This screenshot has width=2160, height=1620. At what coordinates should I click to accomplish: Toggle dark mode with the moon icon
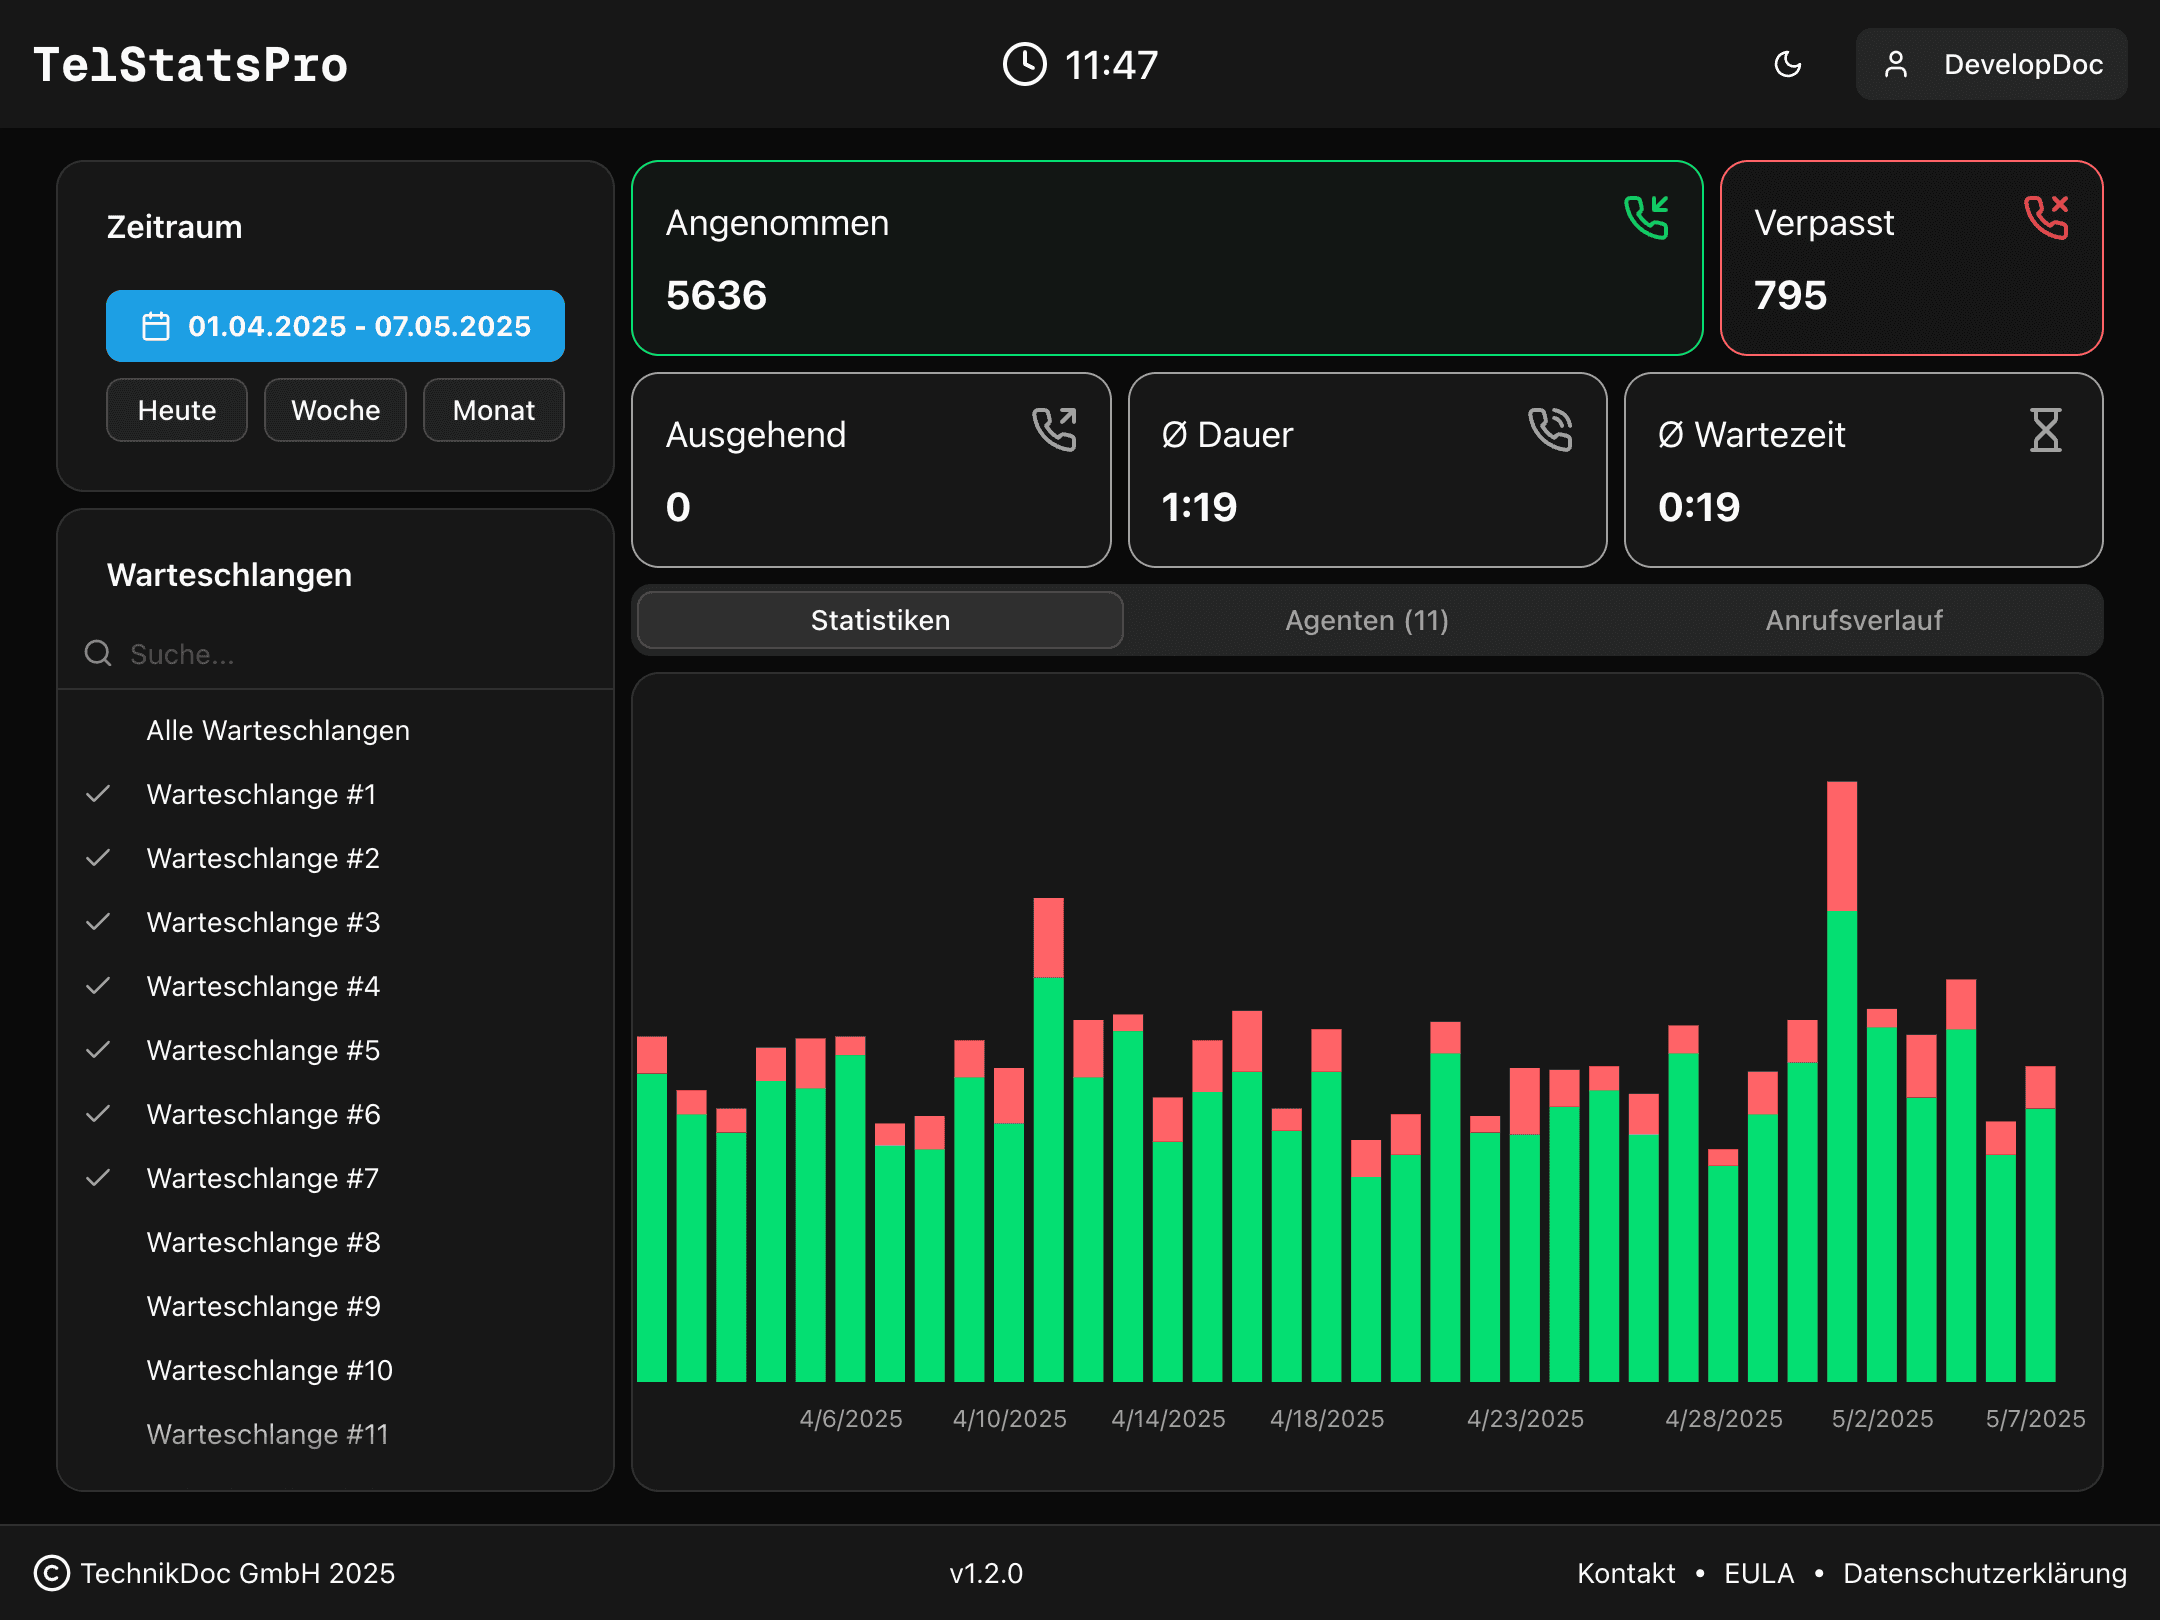click(1789, 64)
